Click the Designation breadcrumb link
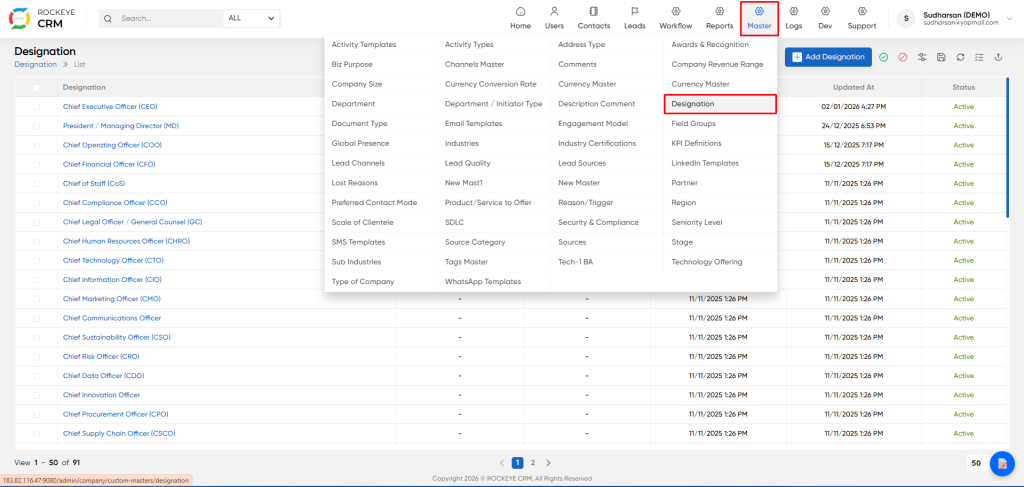 [x=35, y=65]
